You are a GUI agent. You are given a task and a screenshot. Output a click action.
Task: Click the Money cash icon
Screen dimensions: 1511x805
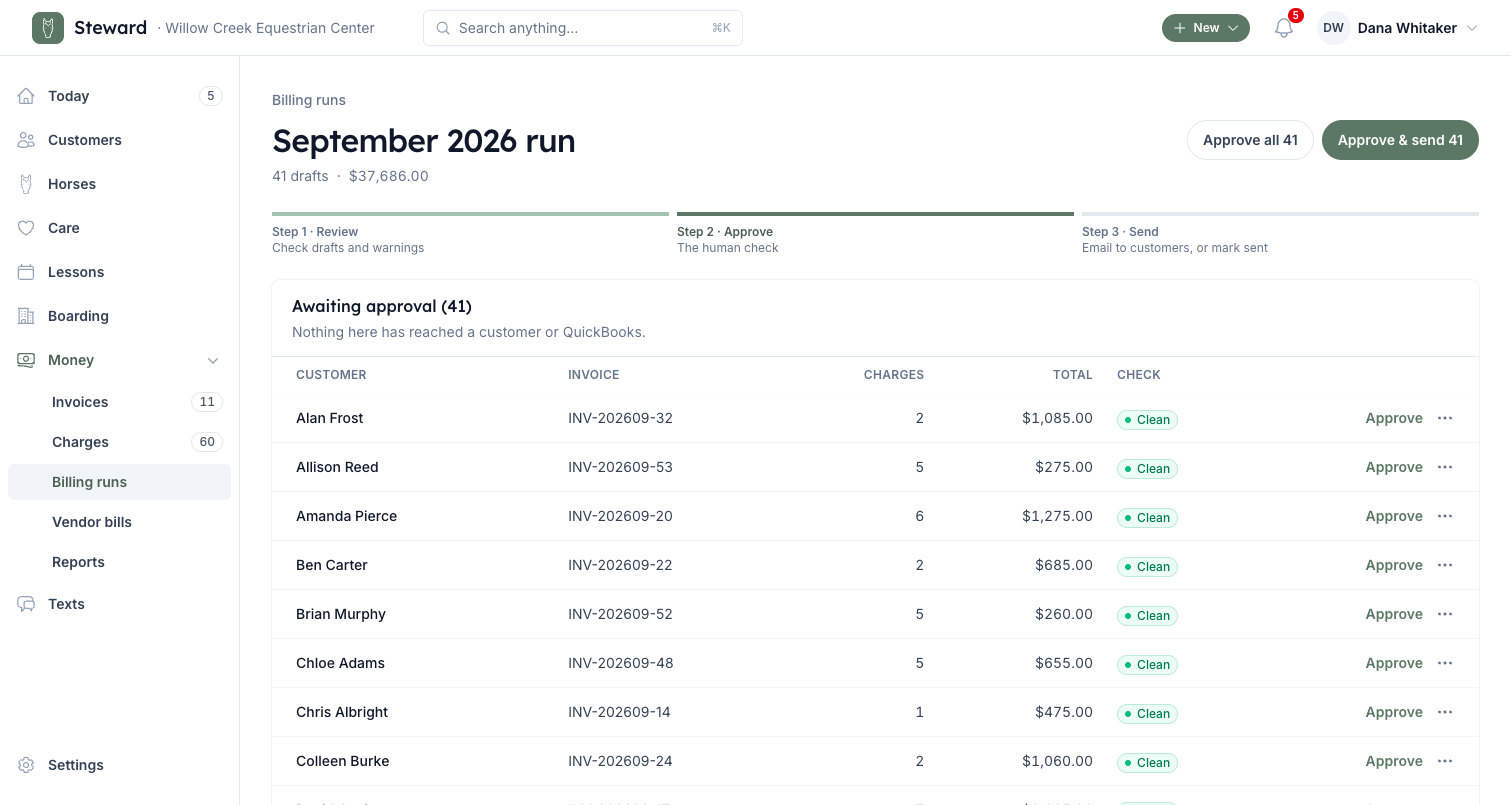pos(26,360)
